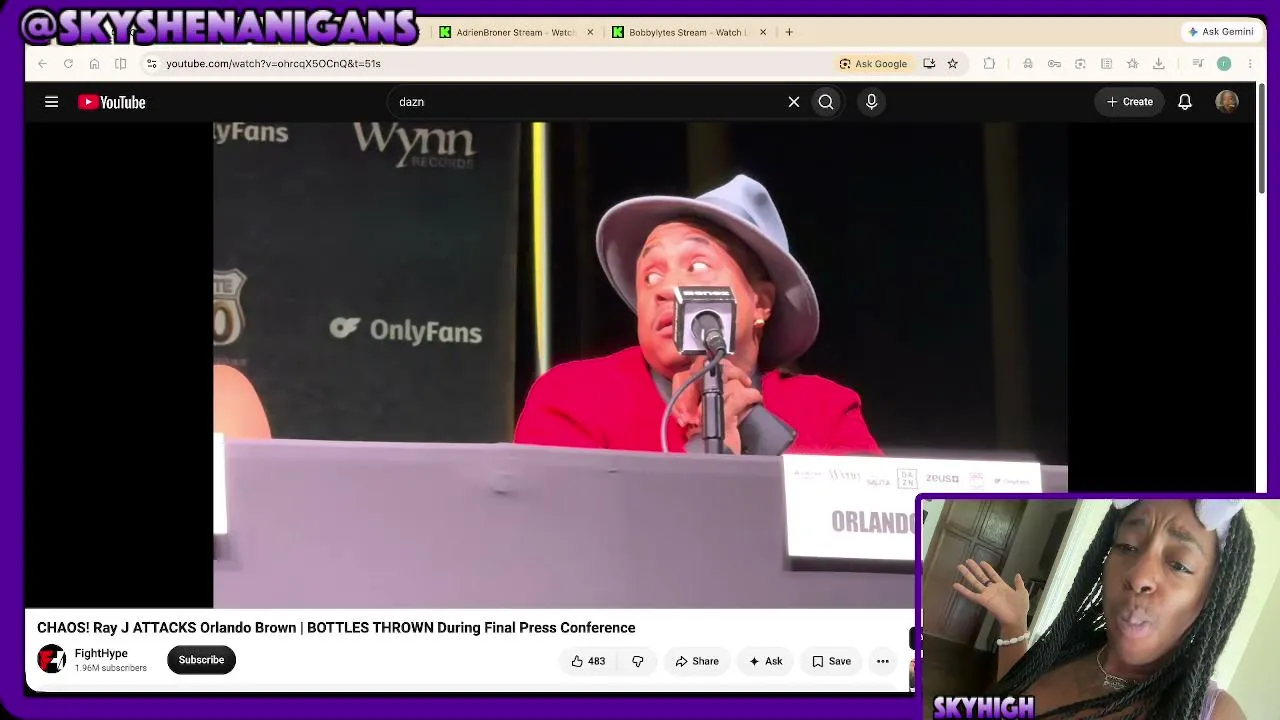
Task: Like the video with 483 likes
Action: (x=588, y=661)
